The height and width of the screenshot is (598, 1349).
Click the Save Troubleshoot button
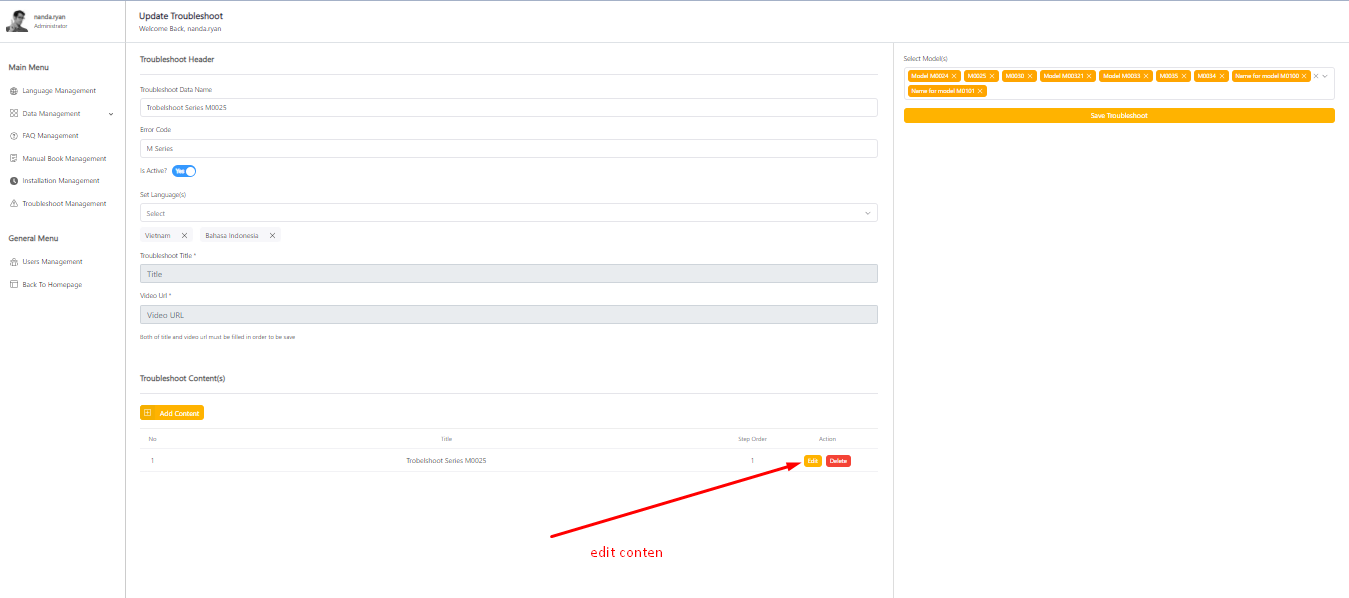pyautogui.click(x=1118, y=116)
